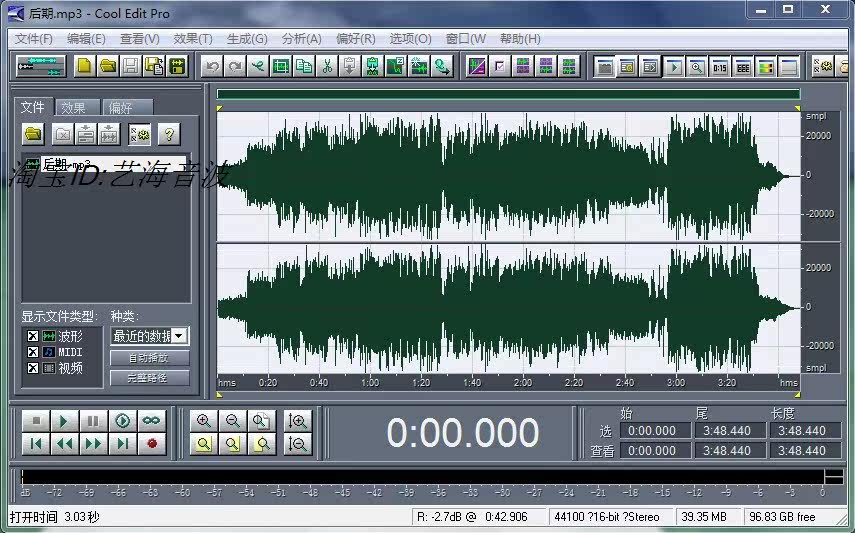This screenshot has height=533, width=855.
Task: Open the 效果(T) menu
Action: point(193,39)
